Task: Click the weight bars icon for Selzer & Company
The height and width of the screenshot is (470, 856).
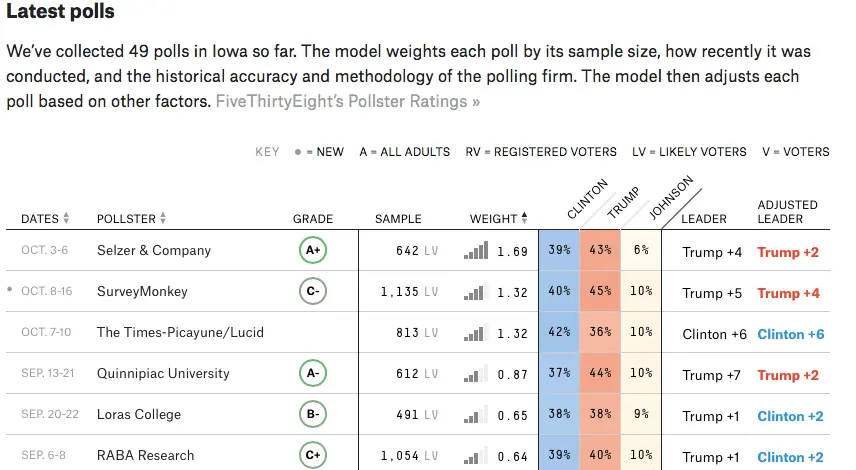Action: [477, 251]
